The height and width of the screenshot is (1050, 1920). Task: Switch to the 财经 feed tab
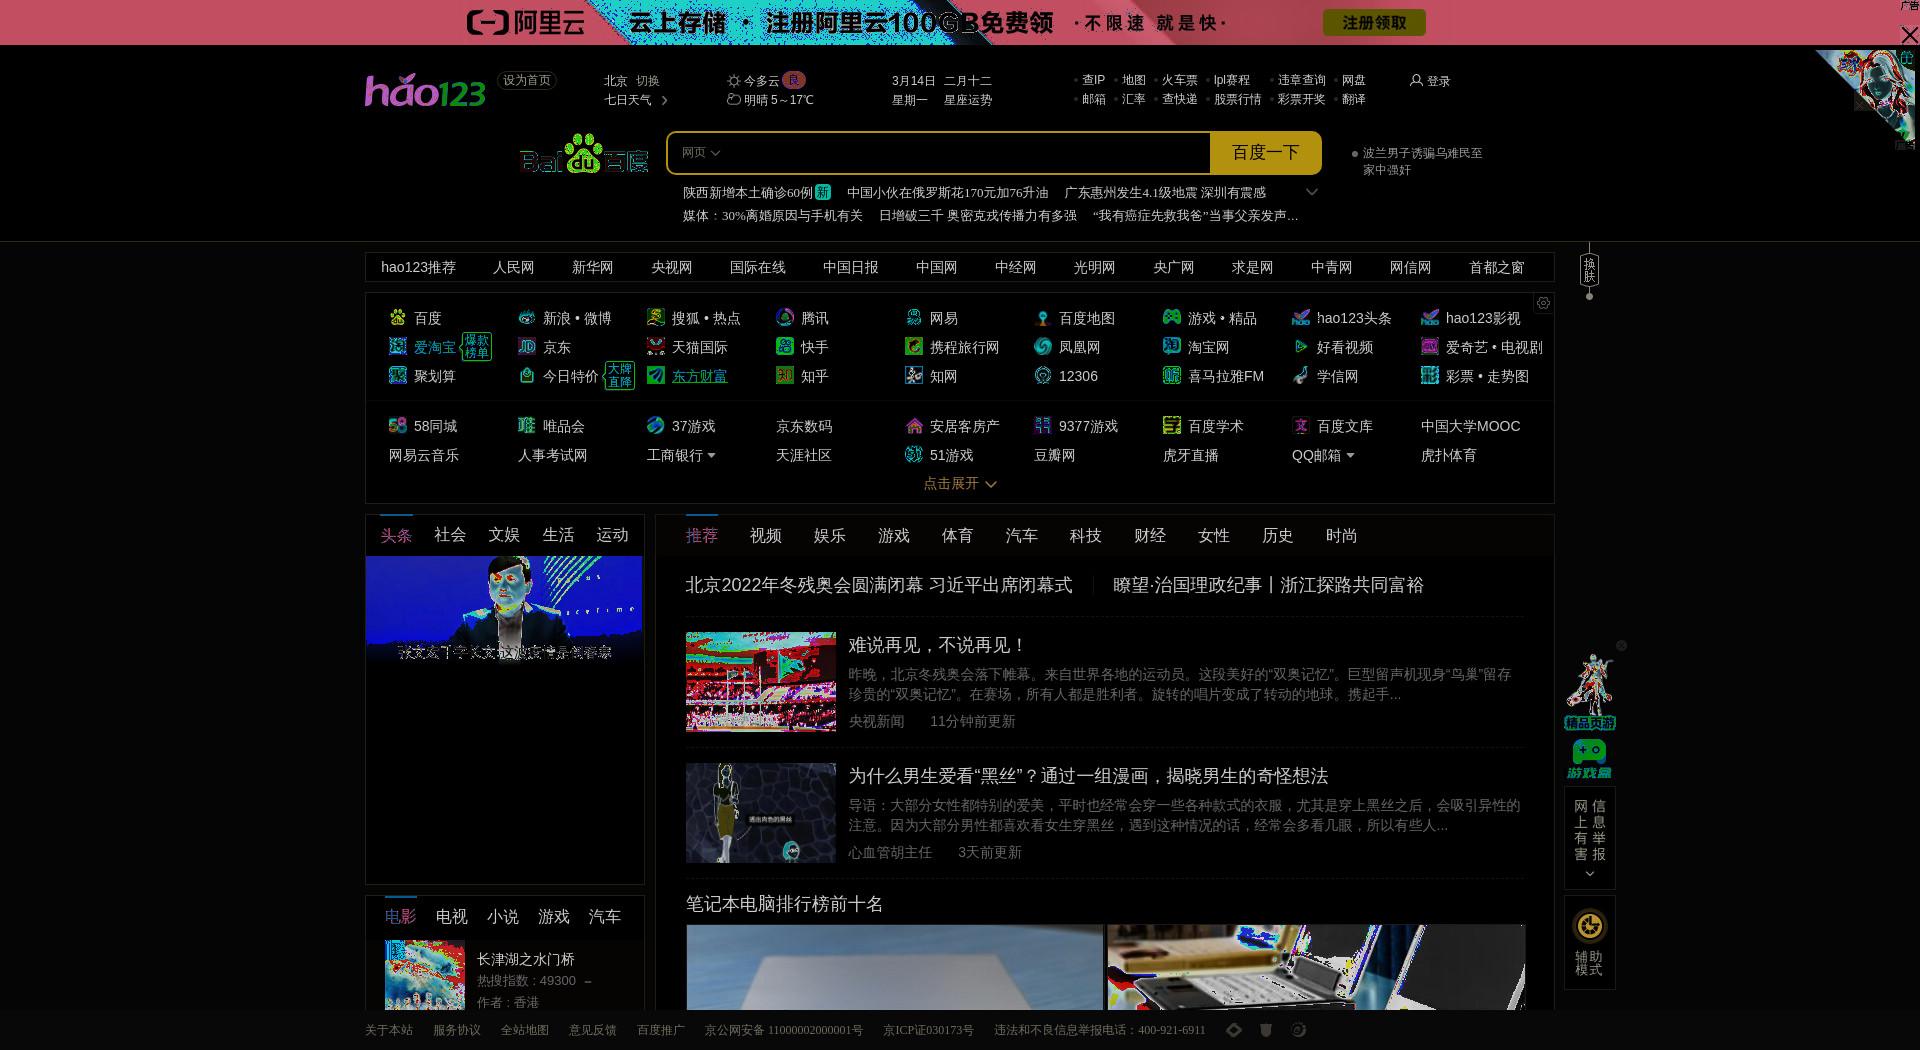point(1150,536)
